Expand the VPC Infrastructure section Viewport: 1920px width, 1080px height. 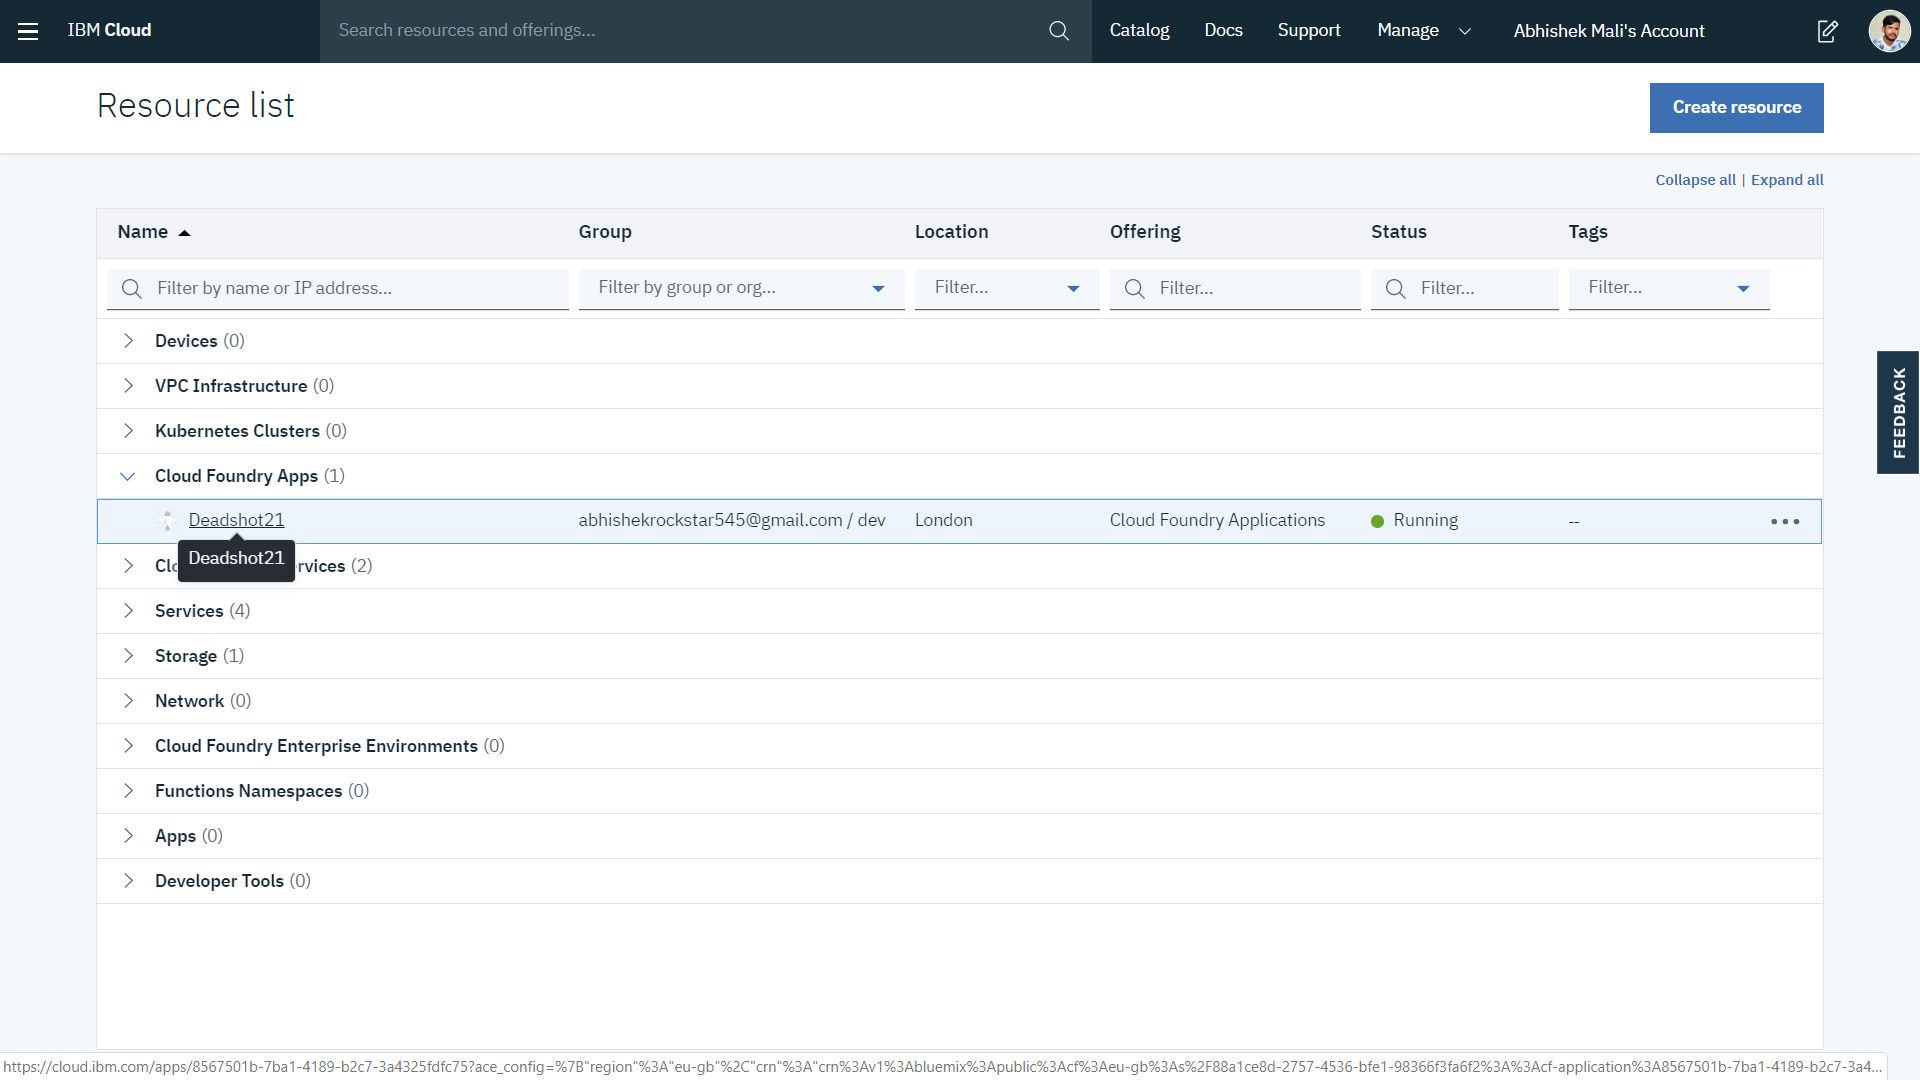tap(128, 386)
